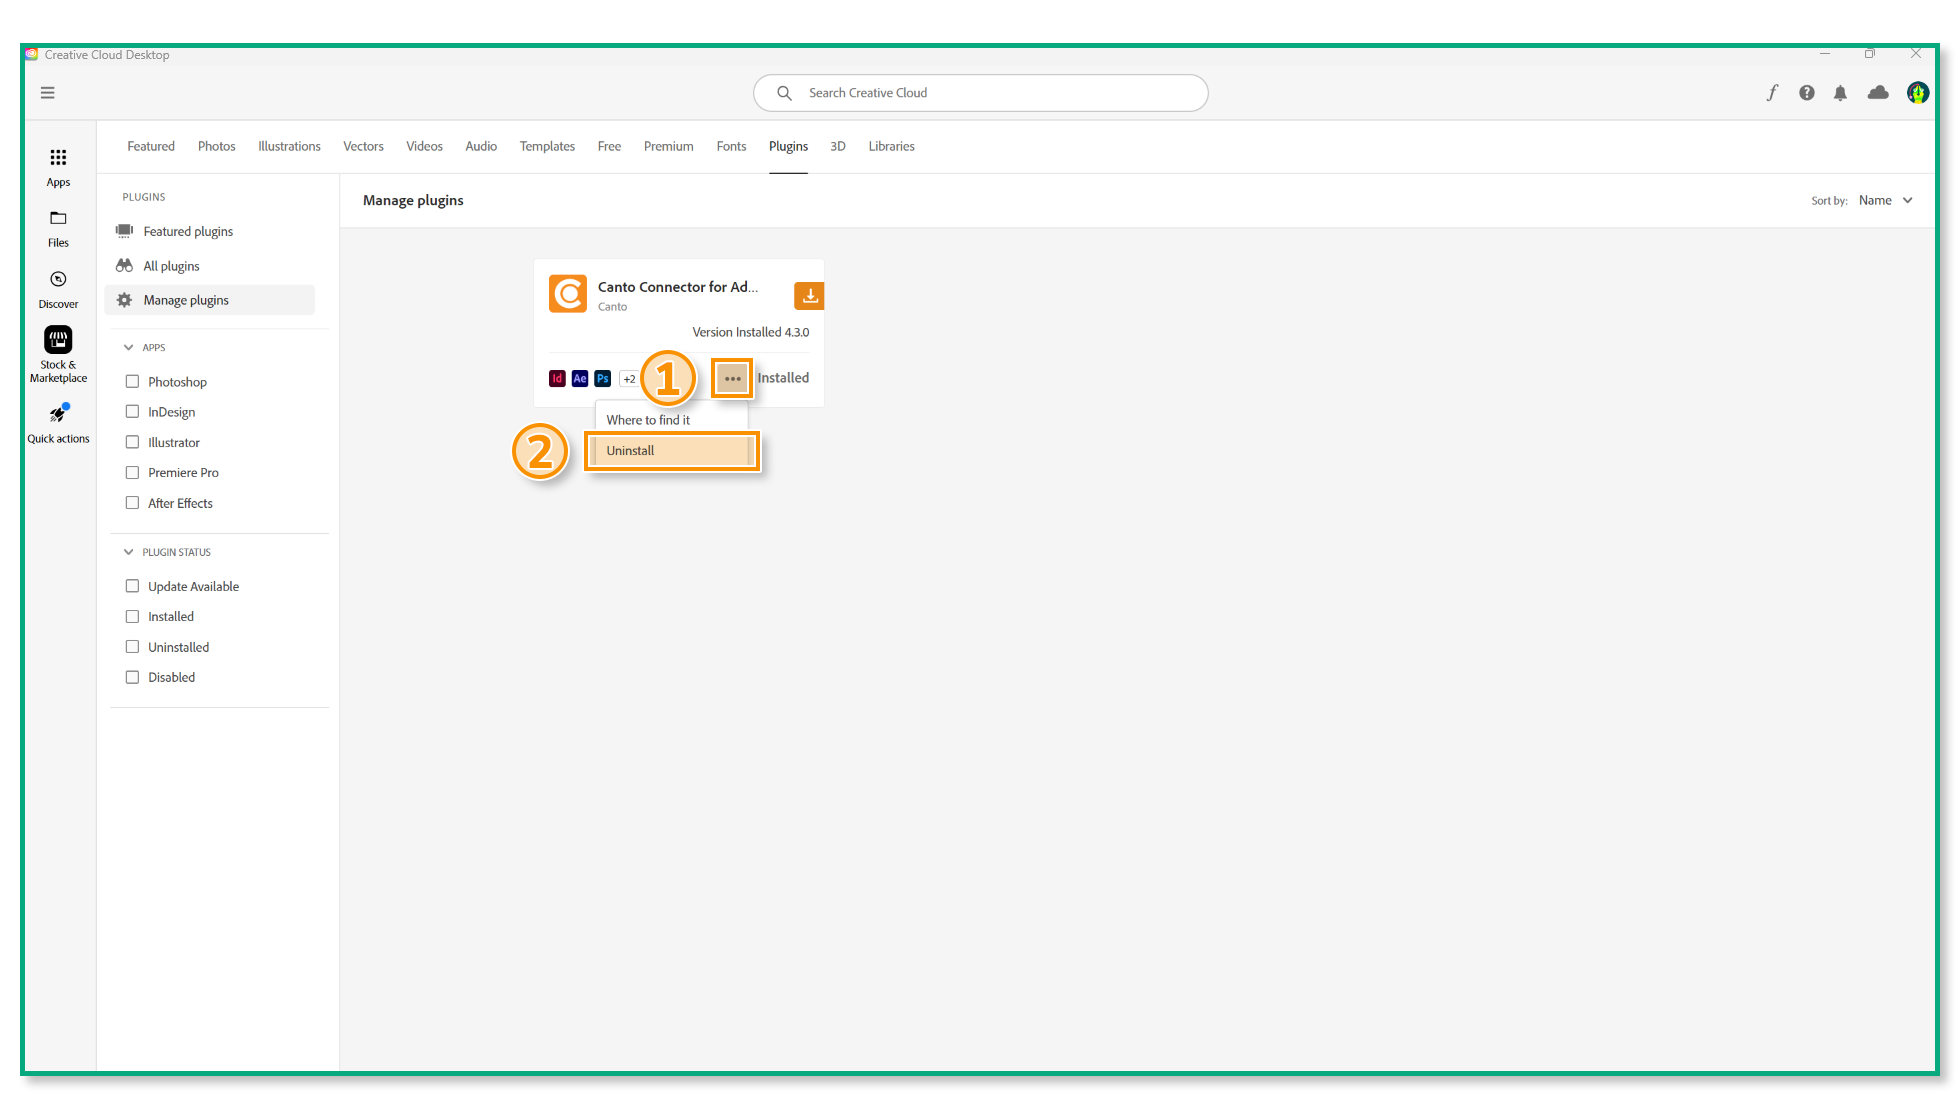1960x1120 pixels.
Task: Select Uninstall from the plugin menu
Action: point(671,451)
